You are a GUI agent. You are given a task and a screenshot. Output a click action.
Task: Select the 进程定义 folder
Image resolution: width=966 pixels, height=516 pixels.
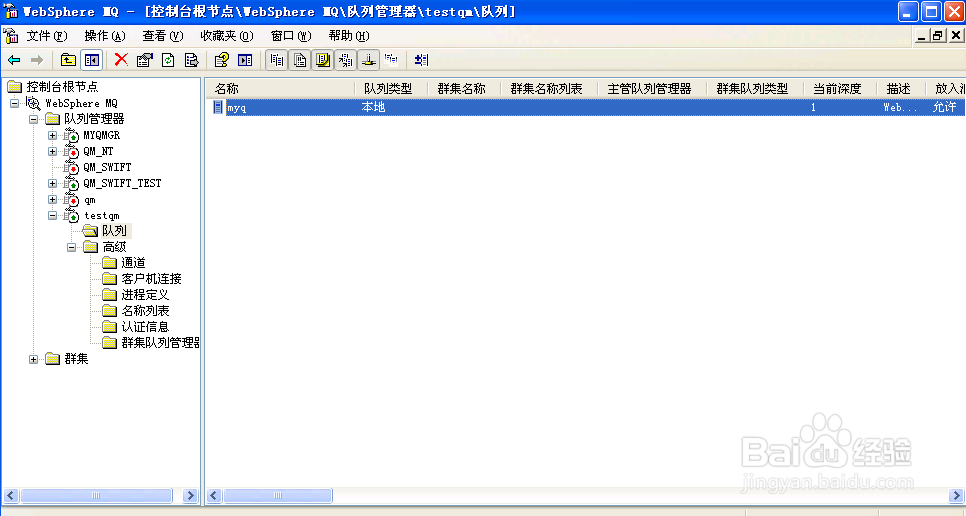pyautogui.click(x=145, y=295)
